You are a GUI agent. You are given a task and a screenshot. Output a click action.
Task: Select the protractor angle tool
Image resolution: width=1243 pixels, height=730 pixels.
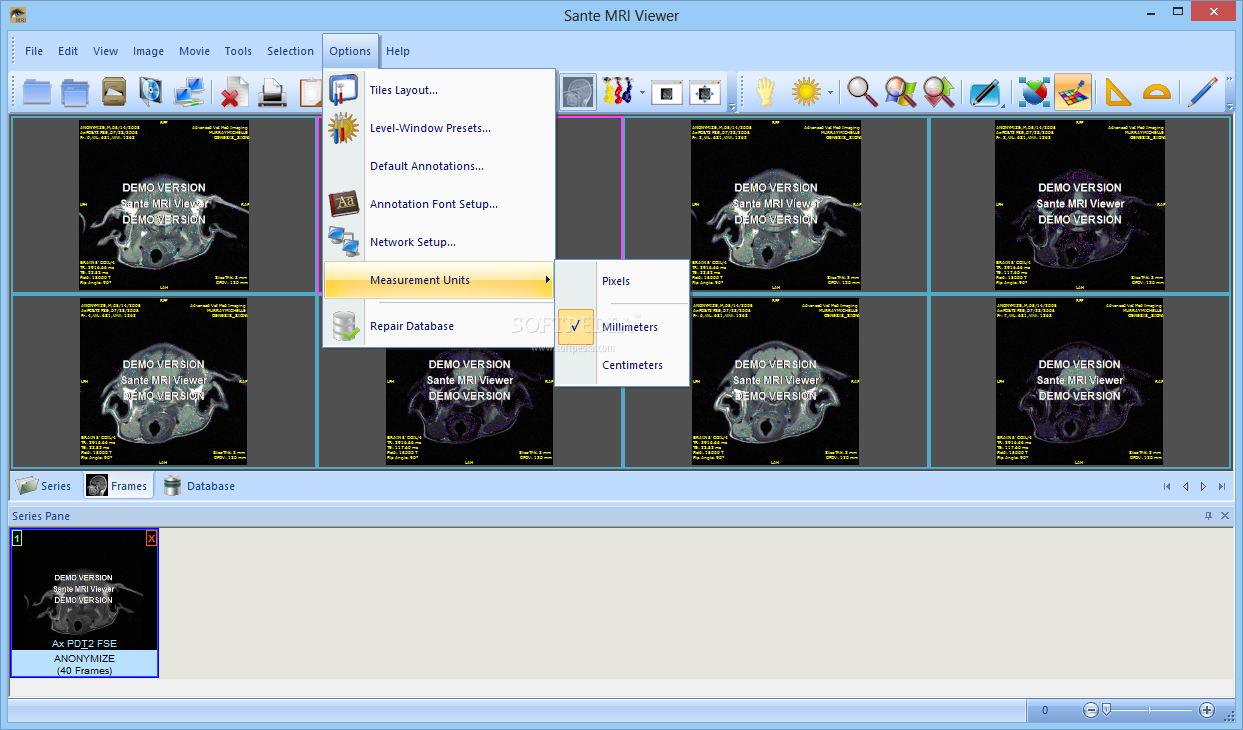(1156, 92)
